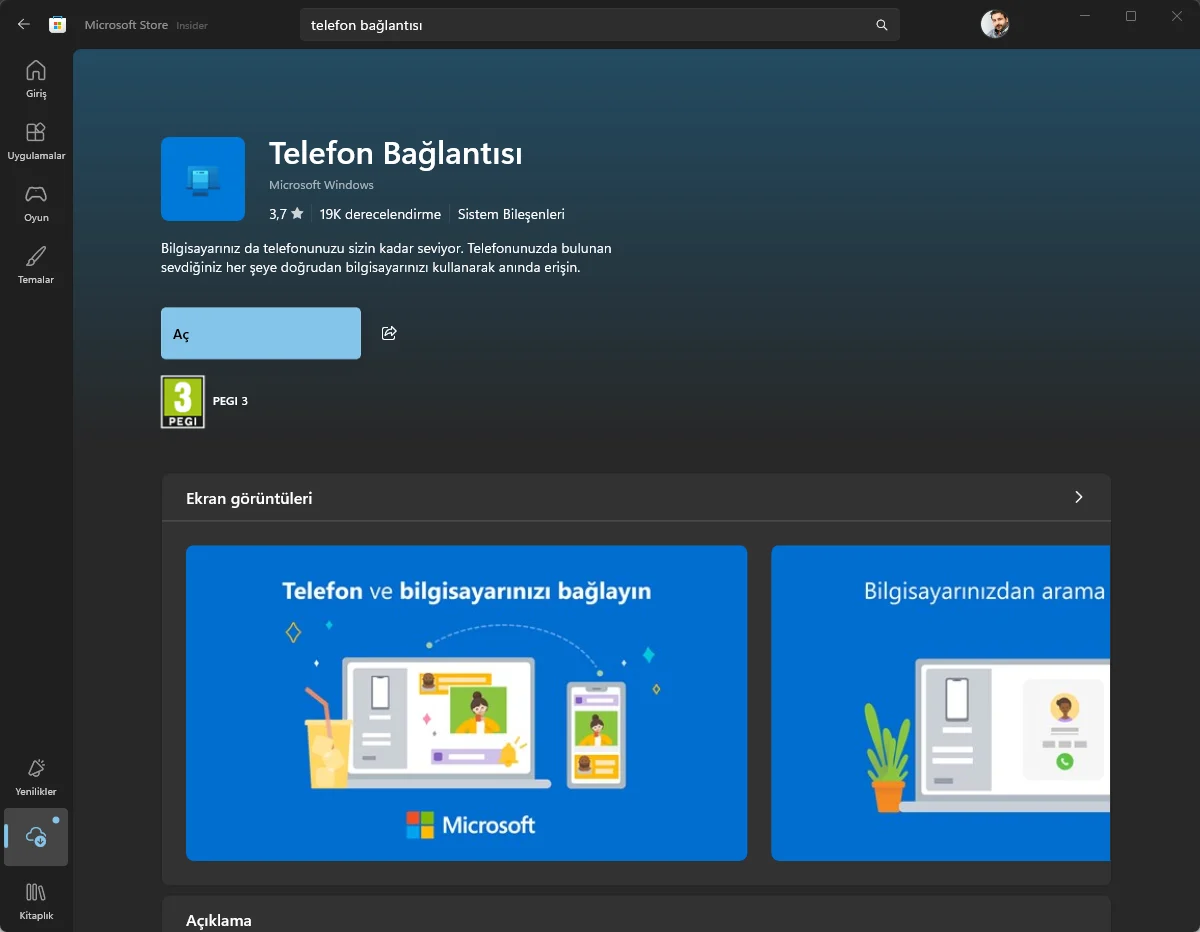Image resolution: width=1200 pixels, height=932 pixels.
Task: Click the 3,7 rating value
Action: point(278,214)
